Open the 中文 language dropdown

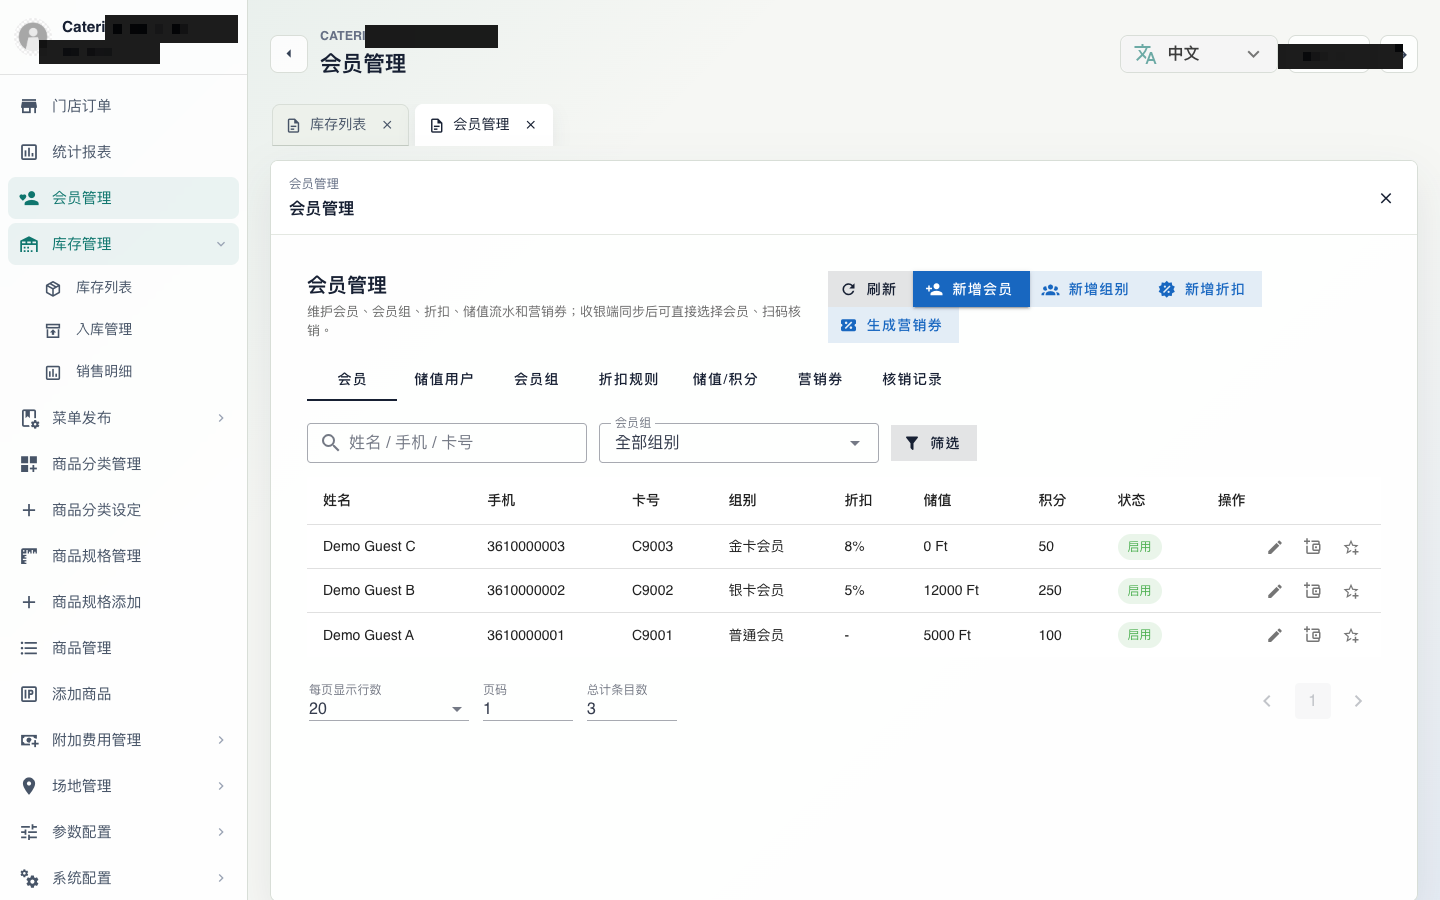pyautogui.click(x=1198, y=54)
